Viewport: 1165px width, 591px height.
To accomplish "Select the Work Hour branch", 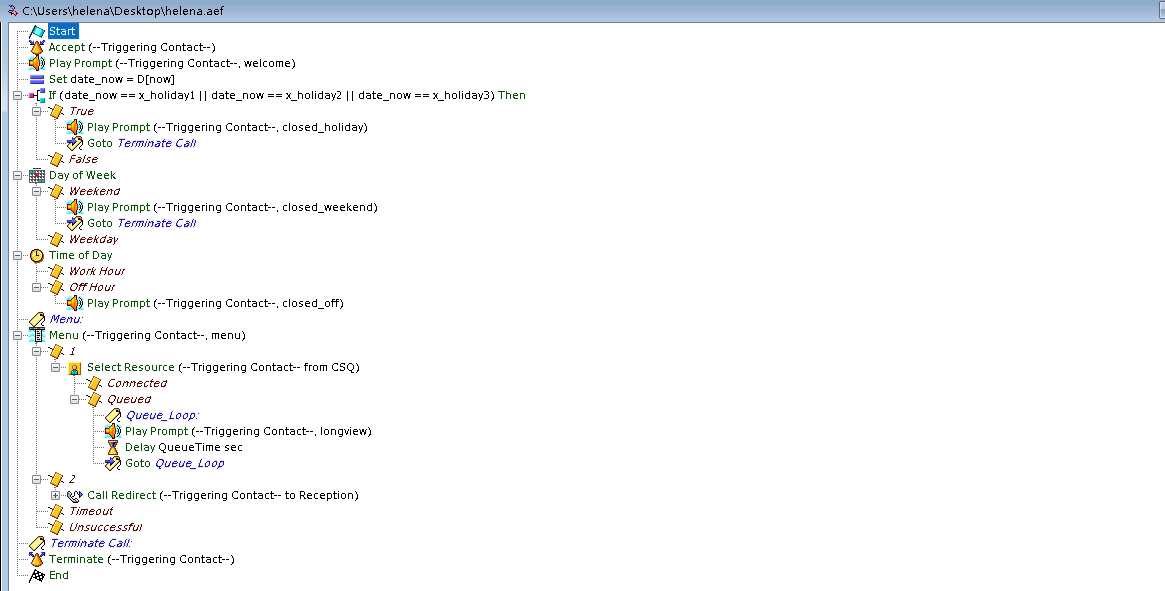I will tap(96, 271).
